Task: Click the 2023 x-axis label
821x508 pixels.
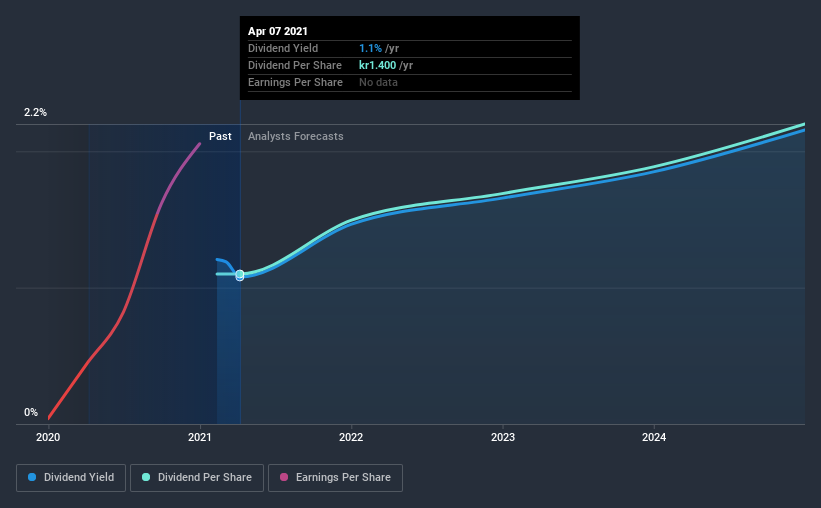Action: pyautogui.click(x=503, y=437)
